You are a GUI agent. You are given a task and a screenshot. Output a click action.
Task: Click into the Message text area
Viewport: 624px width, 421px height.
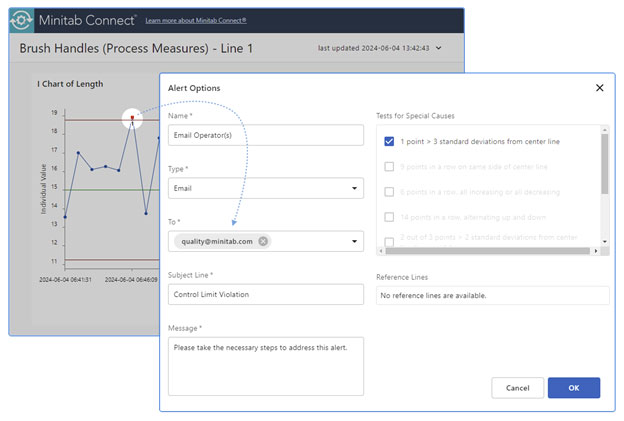(265, 365)
